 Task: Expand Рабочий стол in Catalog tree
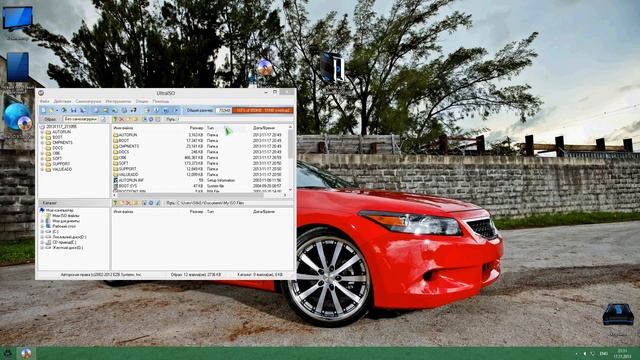pyautogui.click(x=42, y=226)
